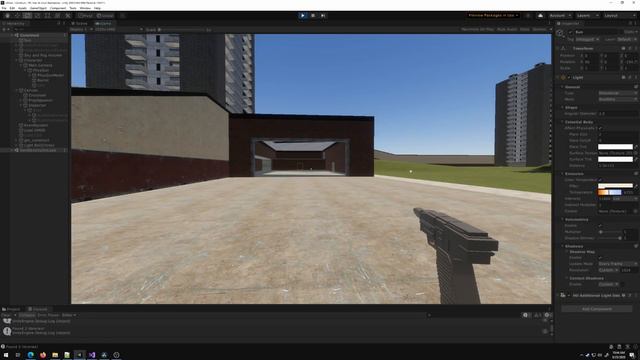Screen dimensions: 640x360
Task: Pick Flare Tint color with eyedropper
Action: 636,147
